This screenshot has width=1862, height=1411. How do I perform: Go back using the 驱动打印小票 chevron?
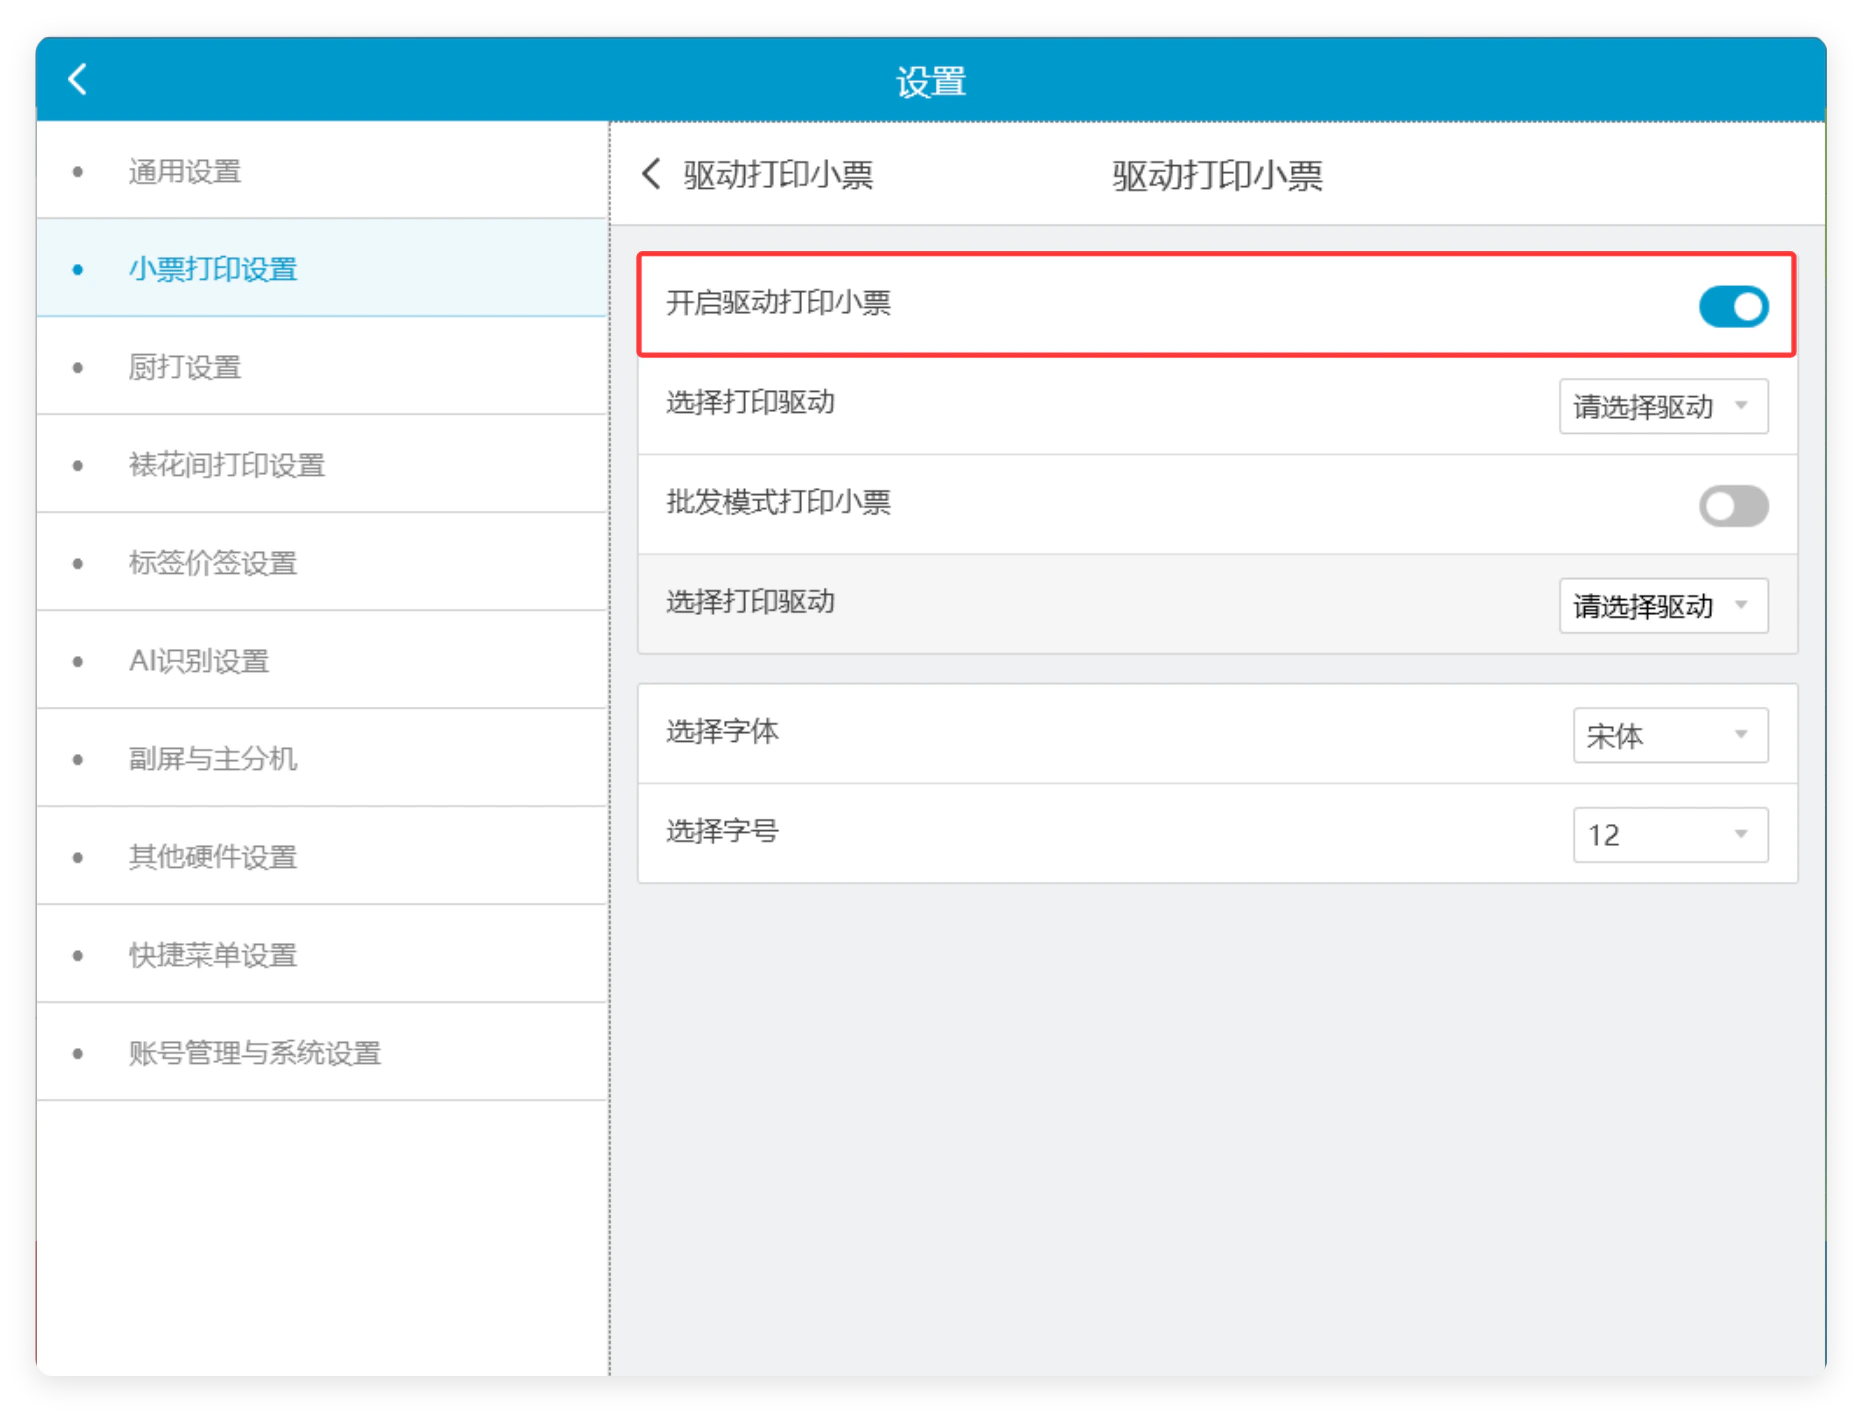click(651, 174)
